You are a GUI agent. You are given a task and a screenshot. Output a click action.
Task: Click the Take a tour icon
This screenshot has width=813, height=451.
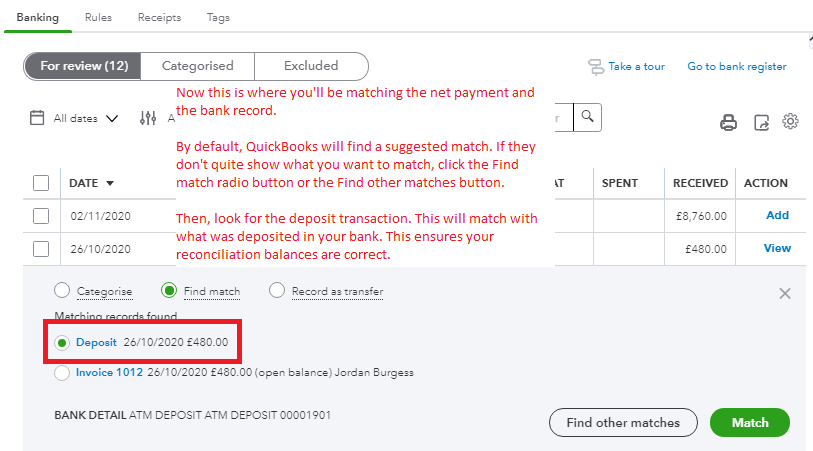pos(597,66)
